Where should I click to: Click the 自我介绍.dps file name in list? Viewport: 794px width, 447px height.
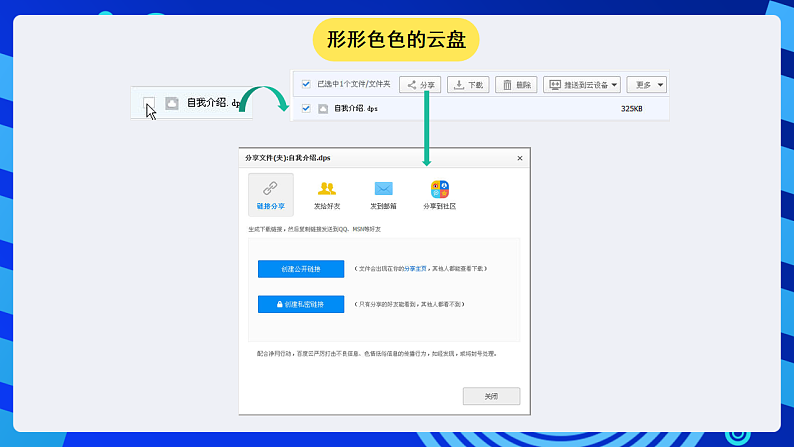(x=355, y=108)
